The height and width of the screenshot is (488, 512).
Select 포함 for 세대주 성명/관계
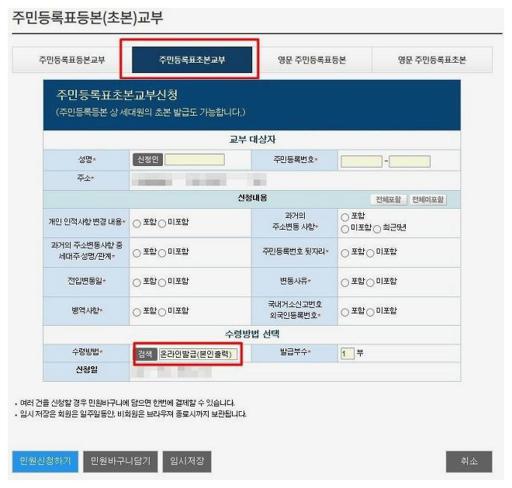(x=137, y=253)
